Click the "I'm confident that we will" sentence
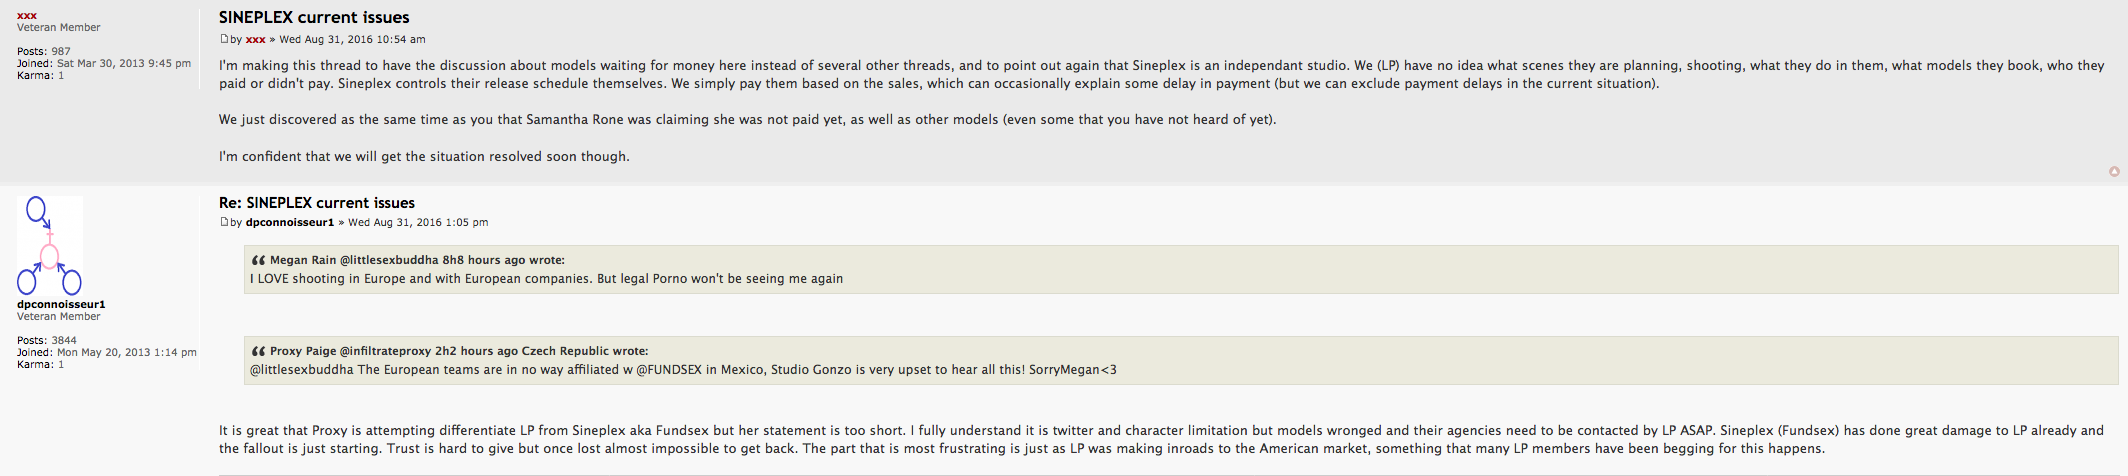The image size is (2128, 476). (x=424, y=156)
